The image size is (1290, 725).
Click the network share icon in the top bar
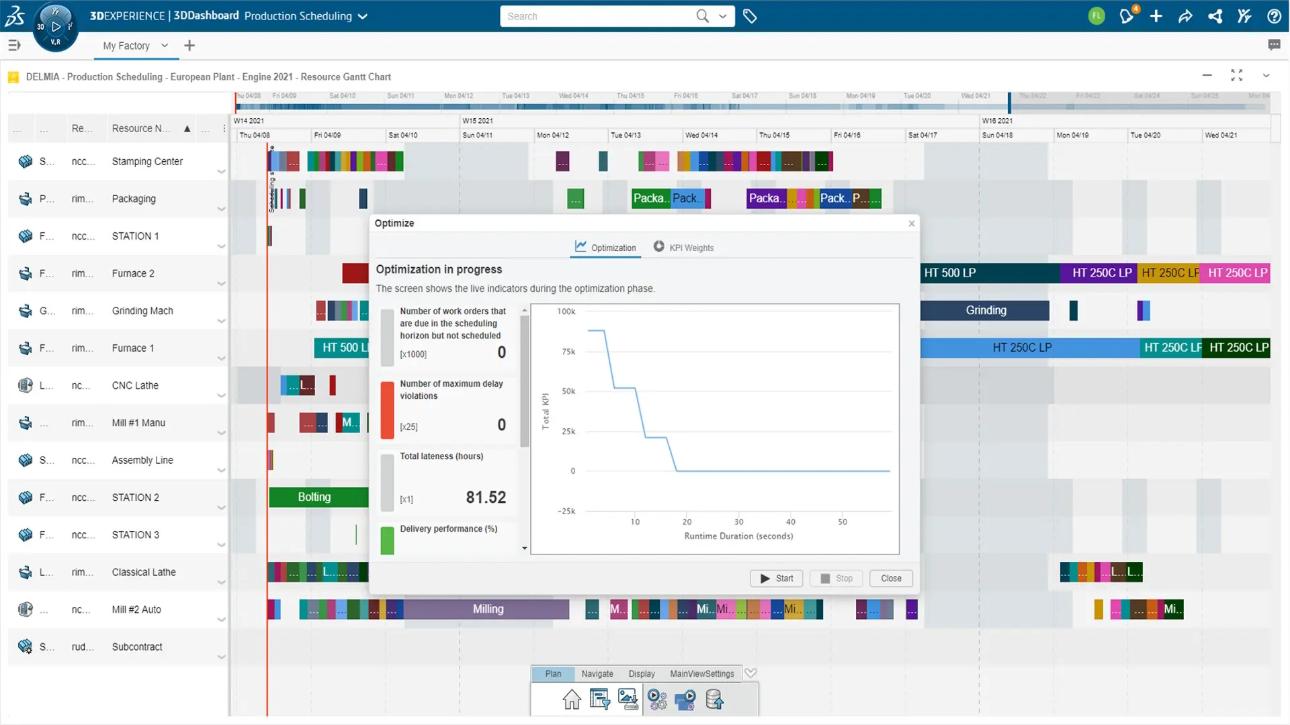(1215, 16)
